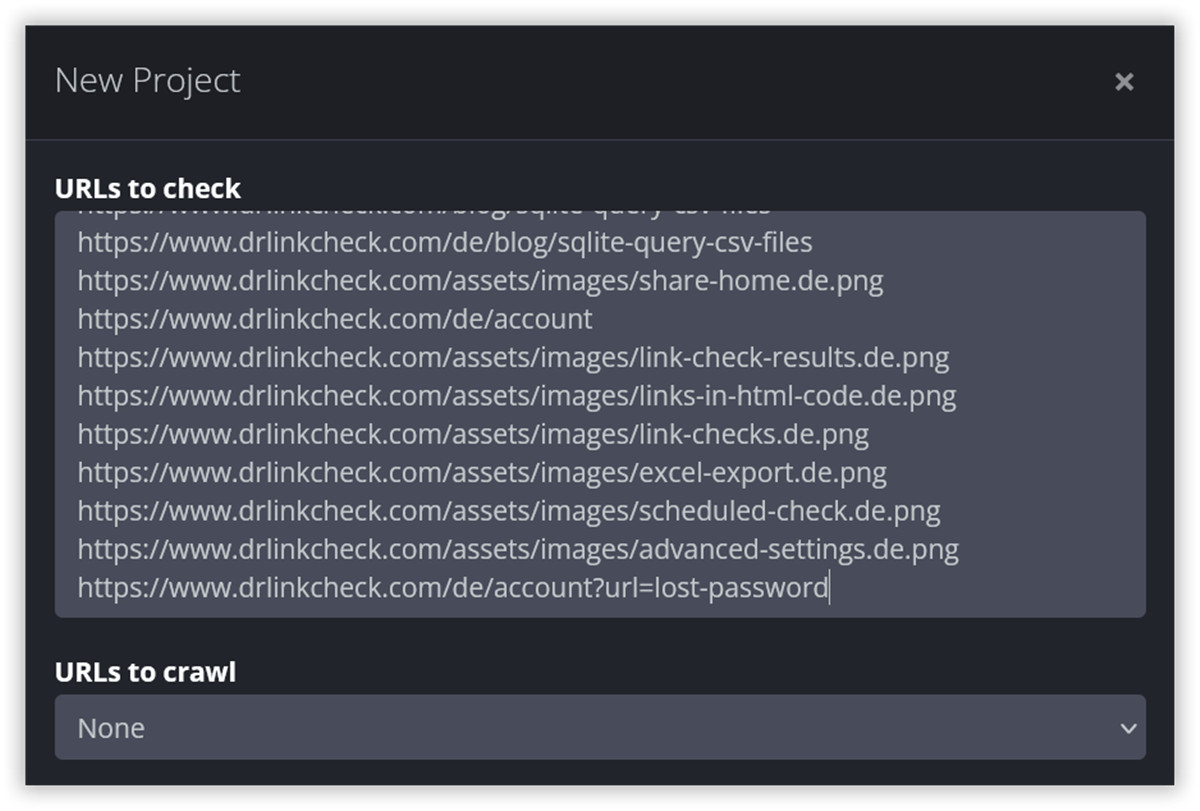
Task: Click the share-home.de.png URL line
Action: (x=480, y=281)
